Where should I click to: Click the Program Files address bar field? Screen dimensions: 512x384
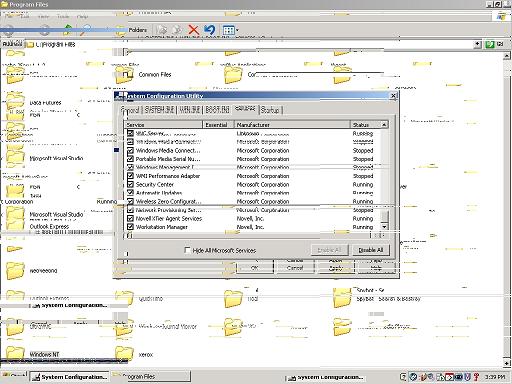(x=250, y=44)
